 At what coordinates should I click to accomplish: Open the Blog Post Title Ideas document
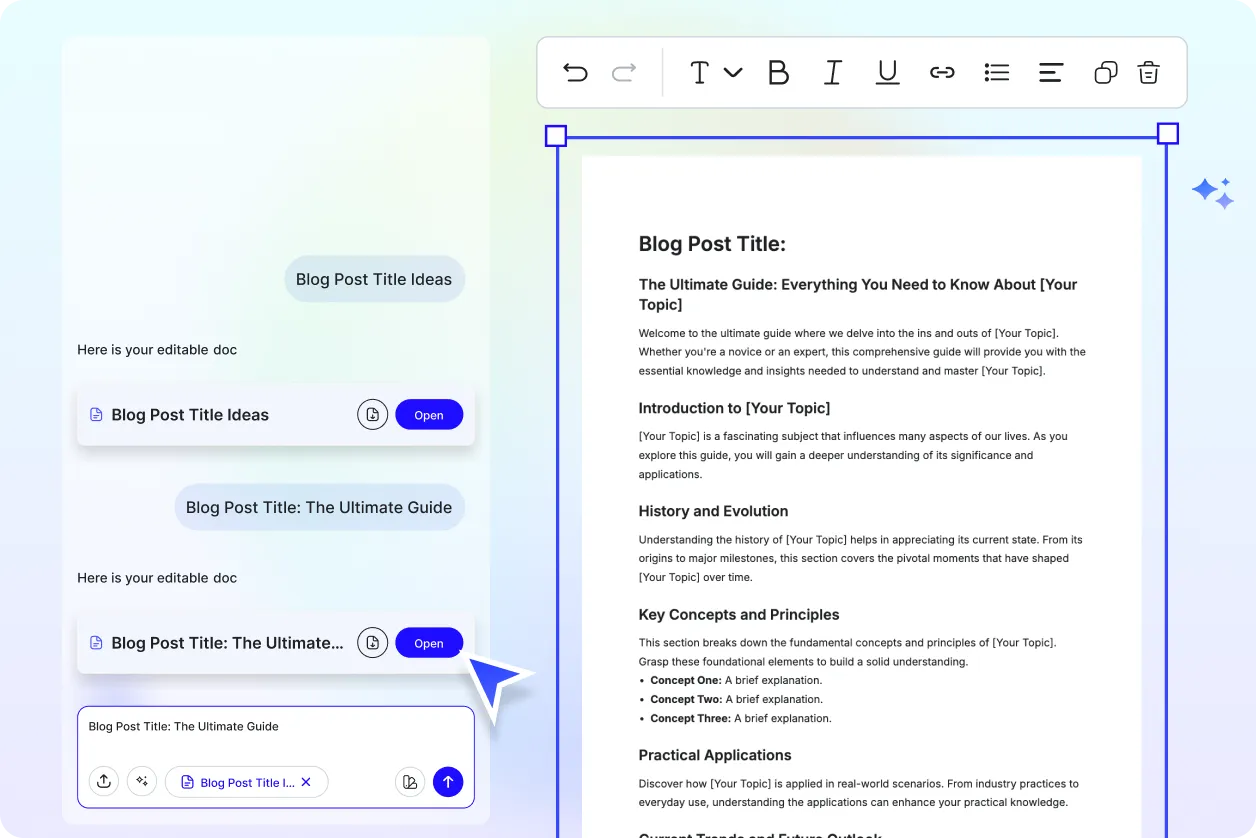point(429,414)
